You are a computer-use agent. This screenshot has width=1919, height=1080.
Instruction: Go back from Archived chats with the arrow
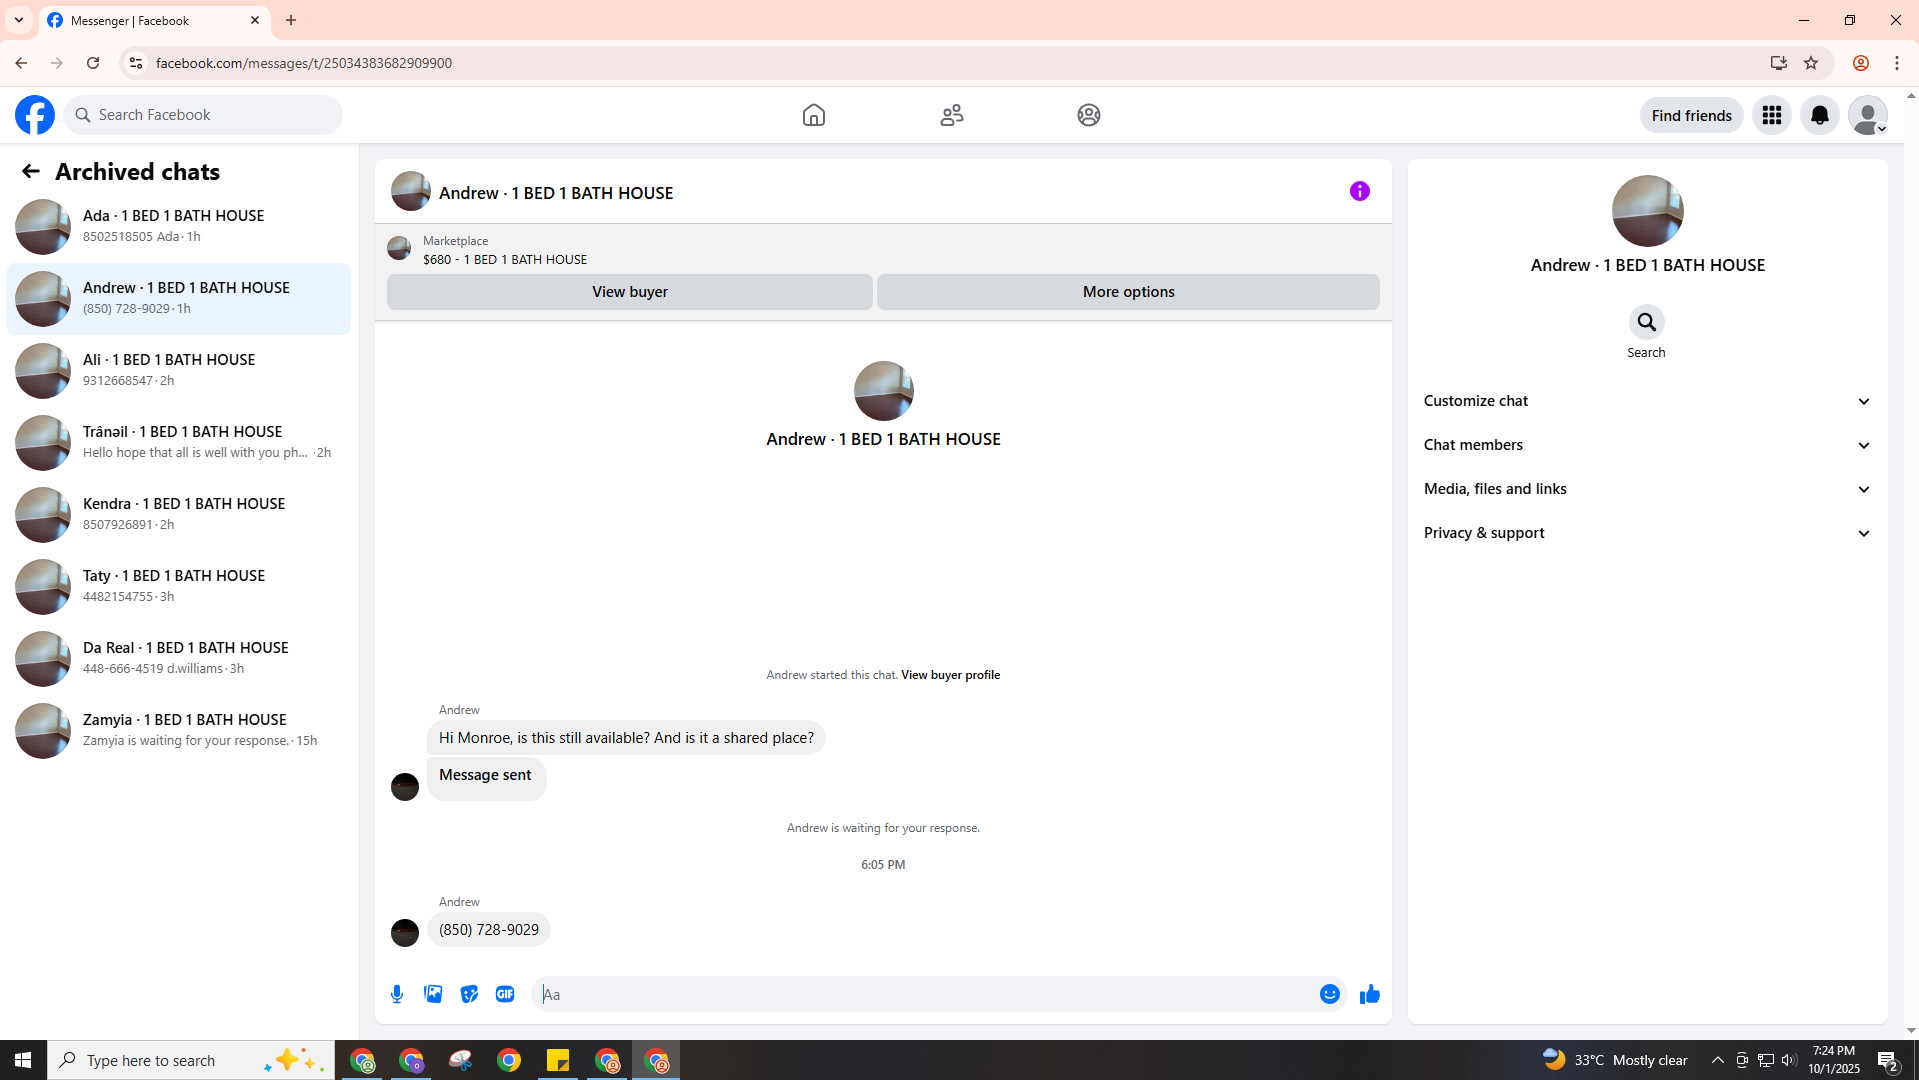31,171
